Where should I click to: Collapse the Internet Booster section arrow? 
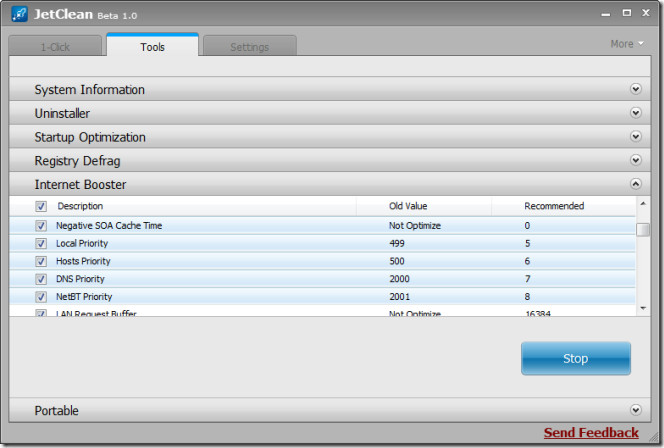click(x=636, y=184)
